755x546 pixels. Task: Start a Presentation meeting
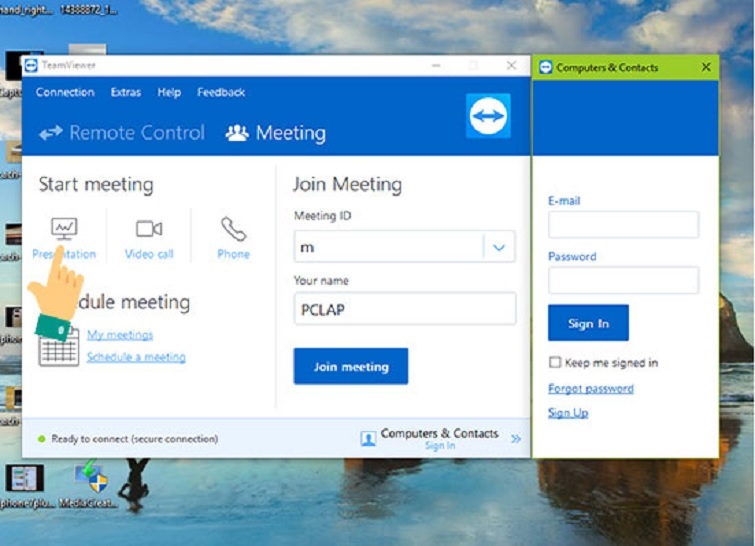tap(64, 239)
